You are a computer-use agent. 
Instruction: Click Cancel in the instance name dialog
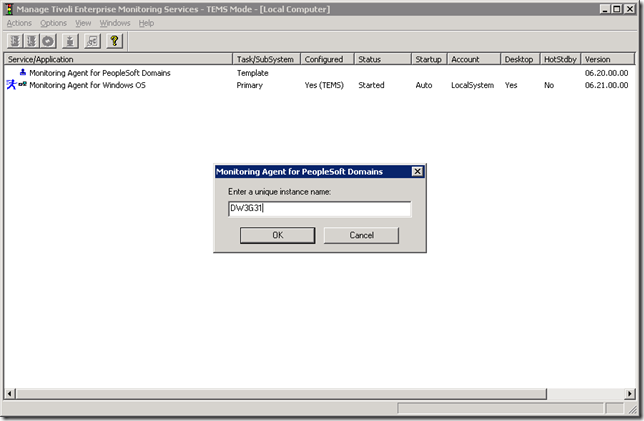pos(361,235)
